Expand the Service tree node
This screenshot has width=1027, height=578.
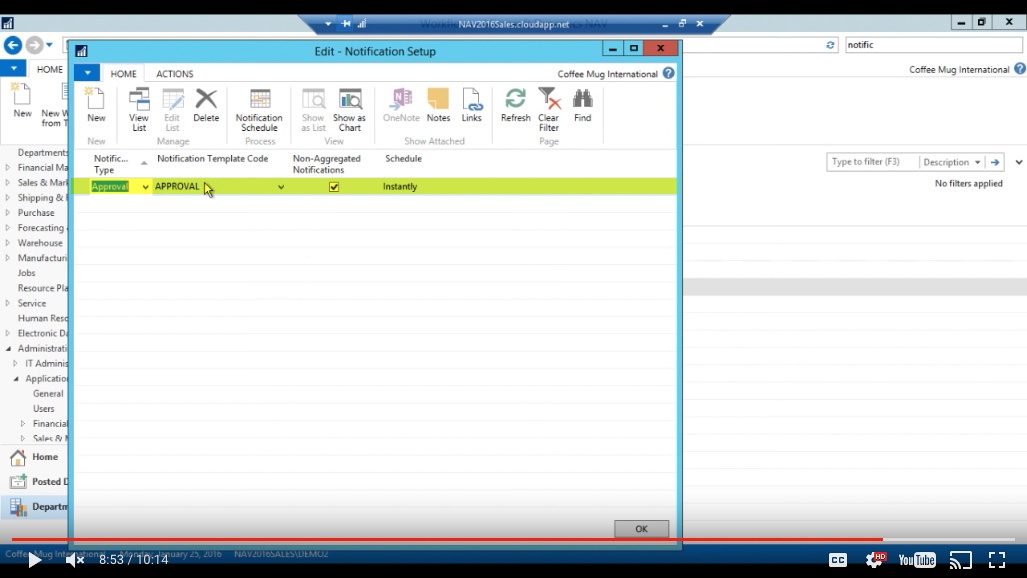pyautogui.click(x=8, y=303)
